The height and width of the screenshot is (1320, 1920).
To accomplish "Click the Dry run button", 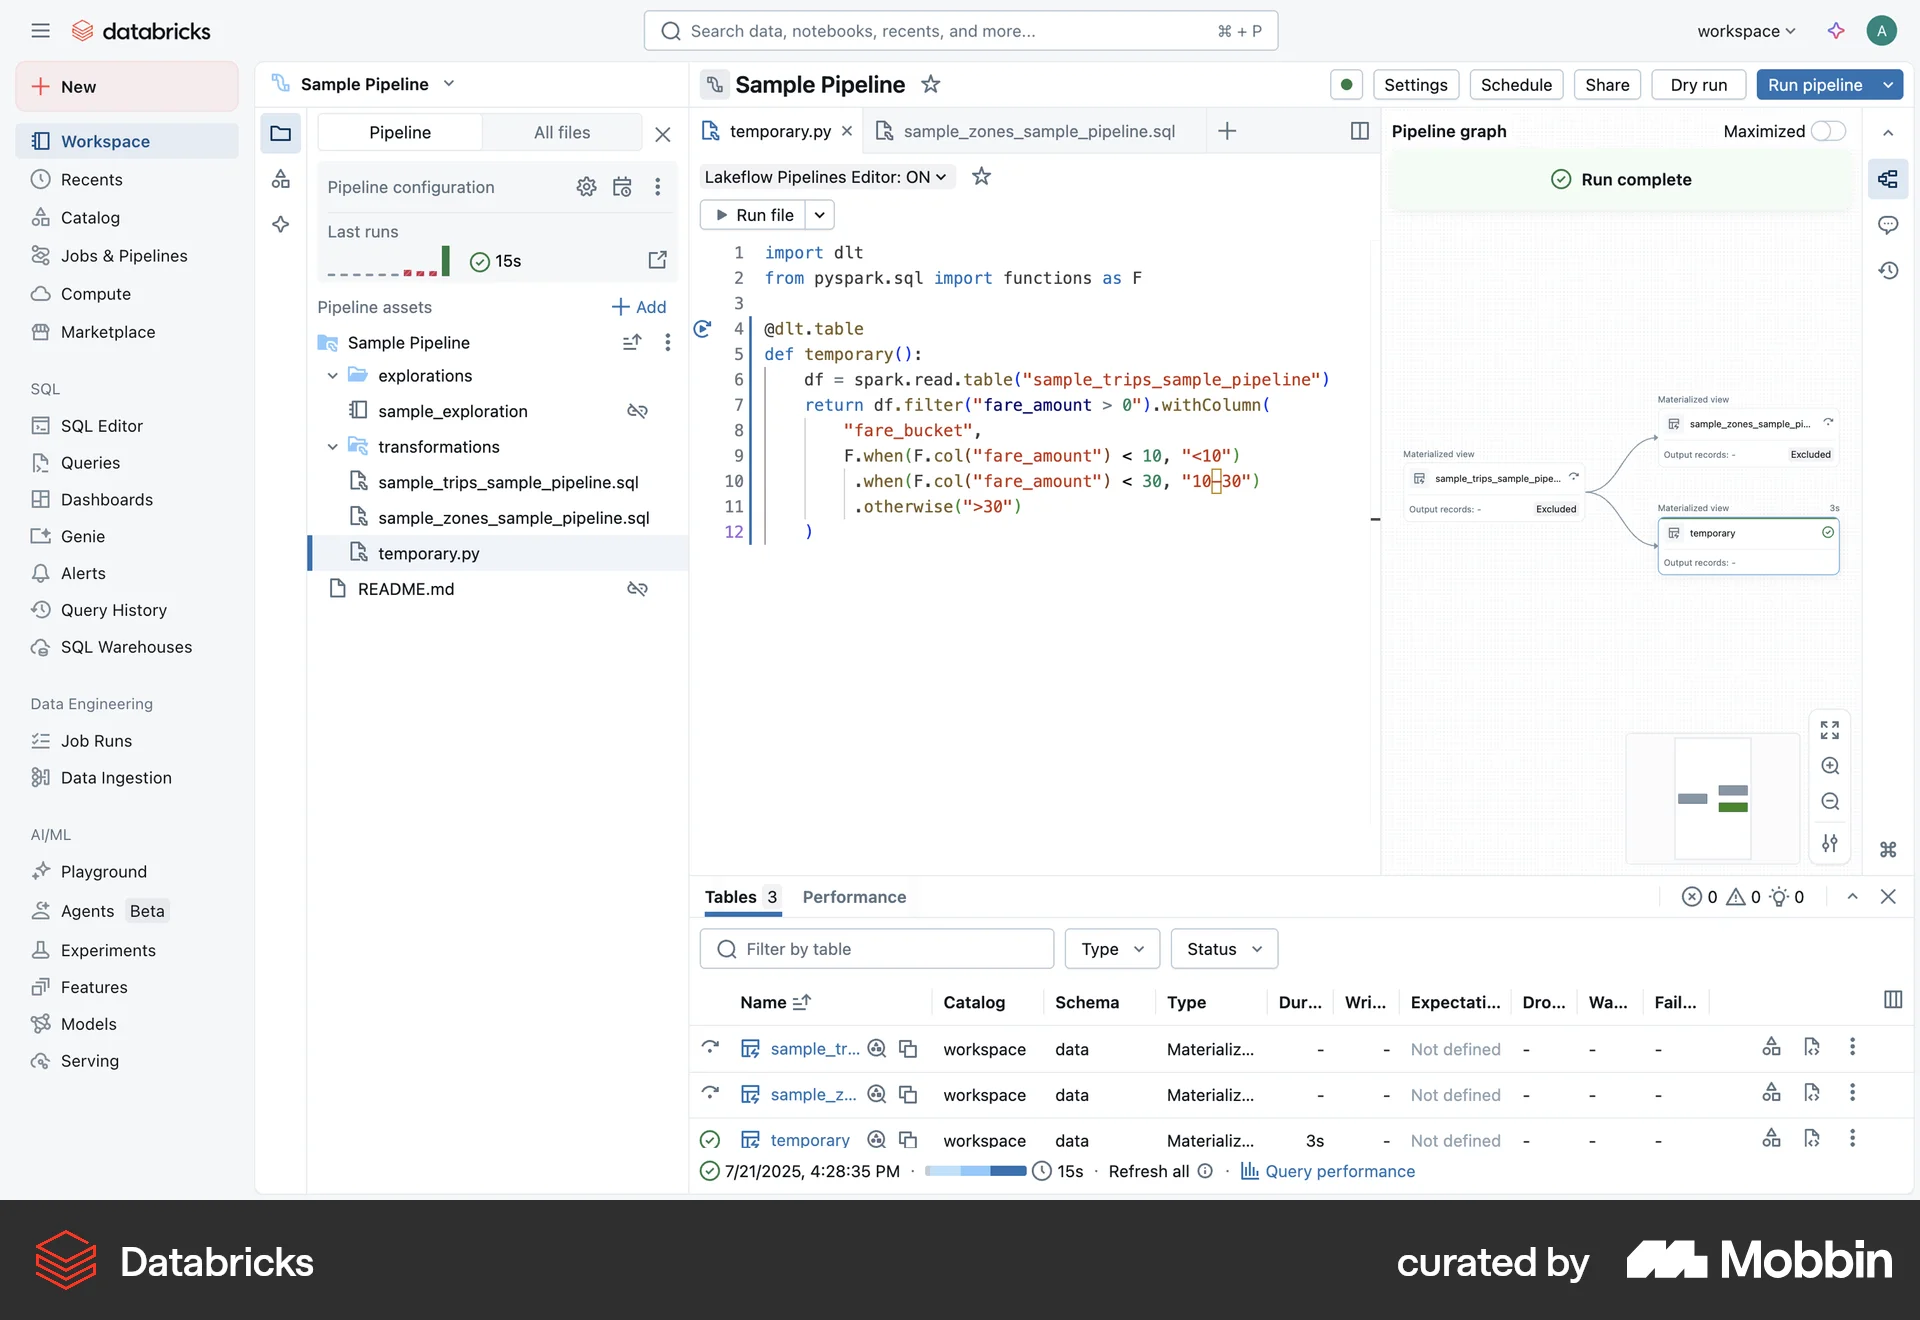I will tap(1698, 85).
